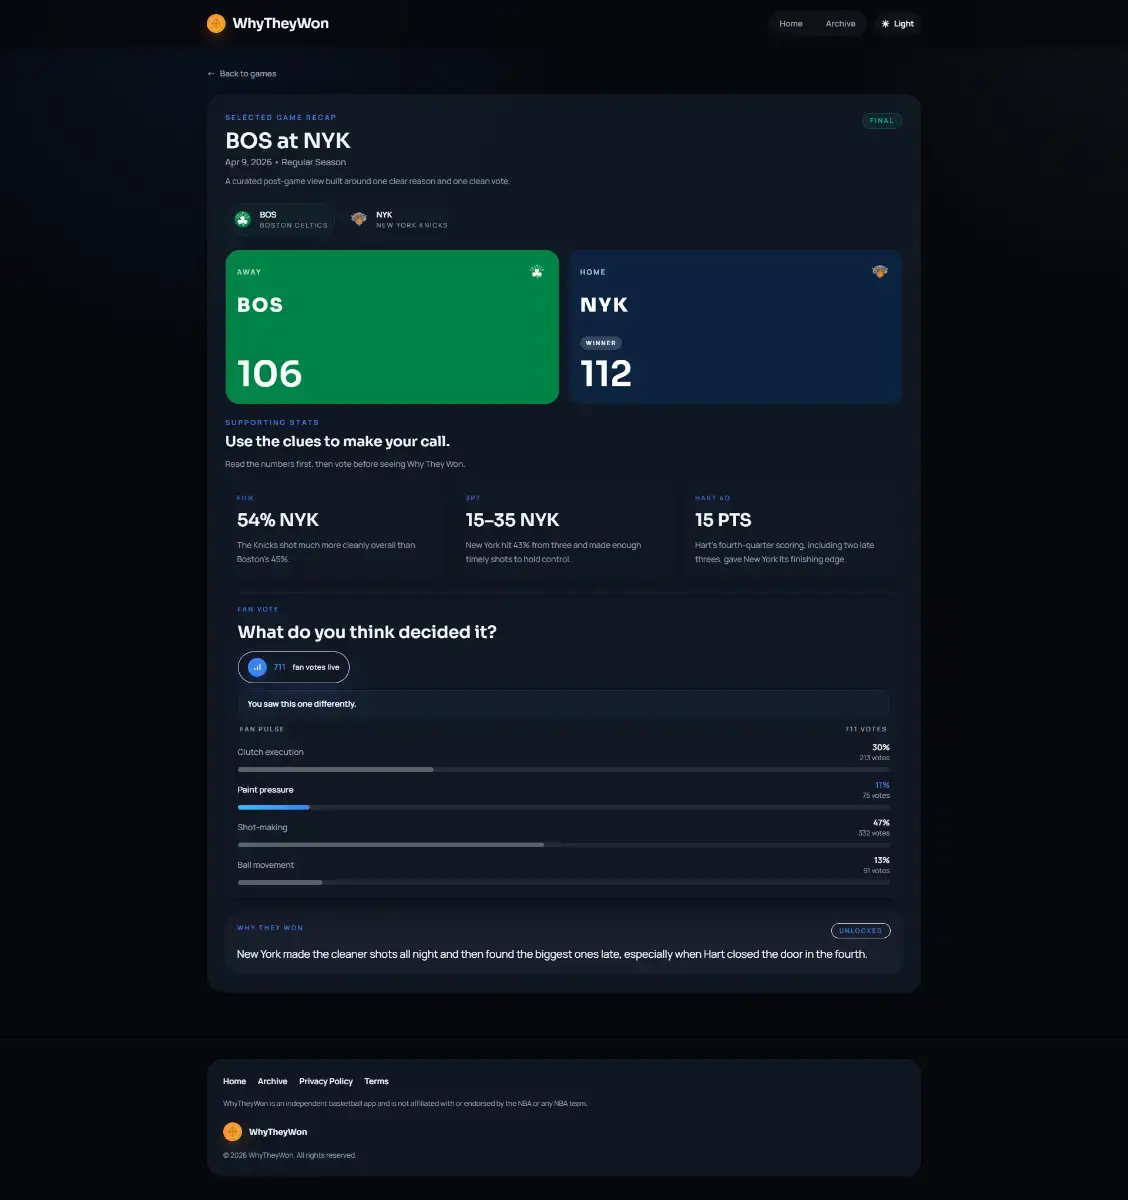Click the orange basketball logo in the header
Image resolution: width=1128 pixels, height=1200 pixels.
tap(216, 23)
